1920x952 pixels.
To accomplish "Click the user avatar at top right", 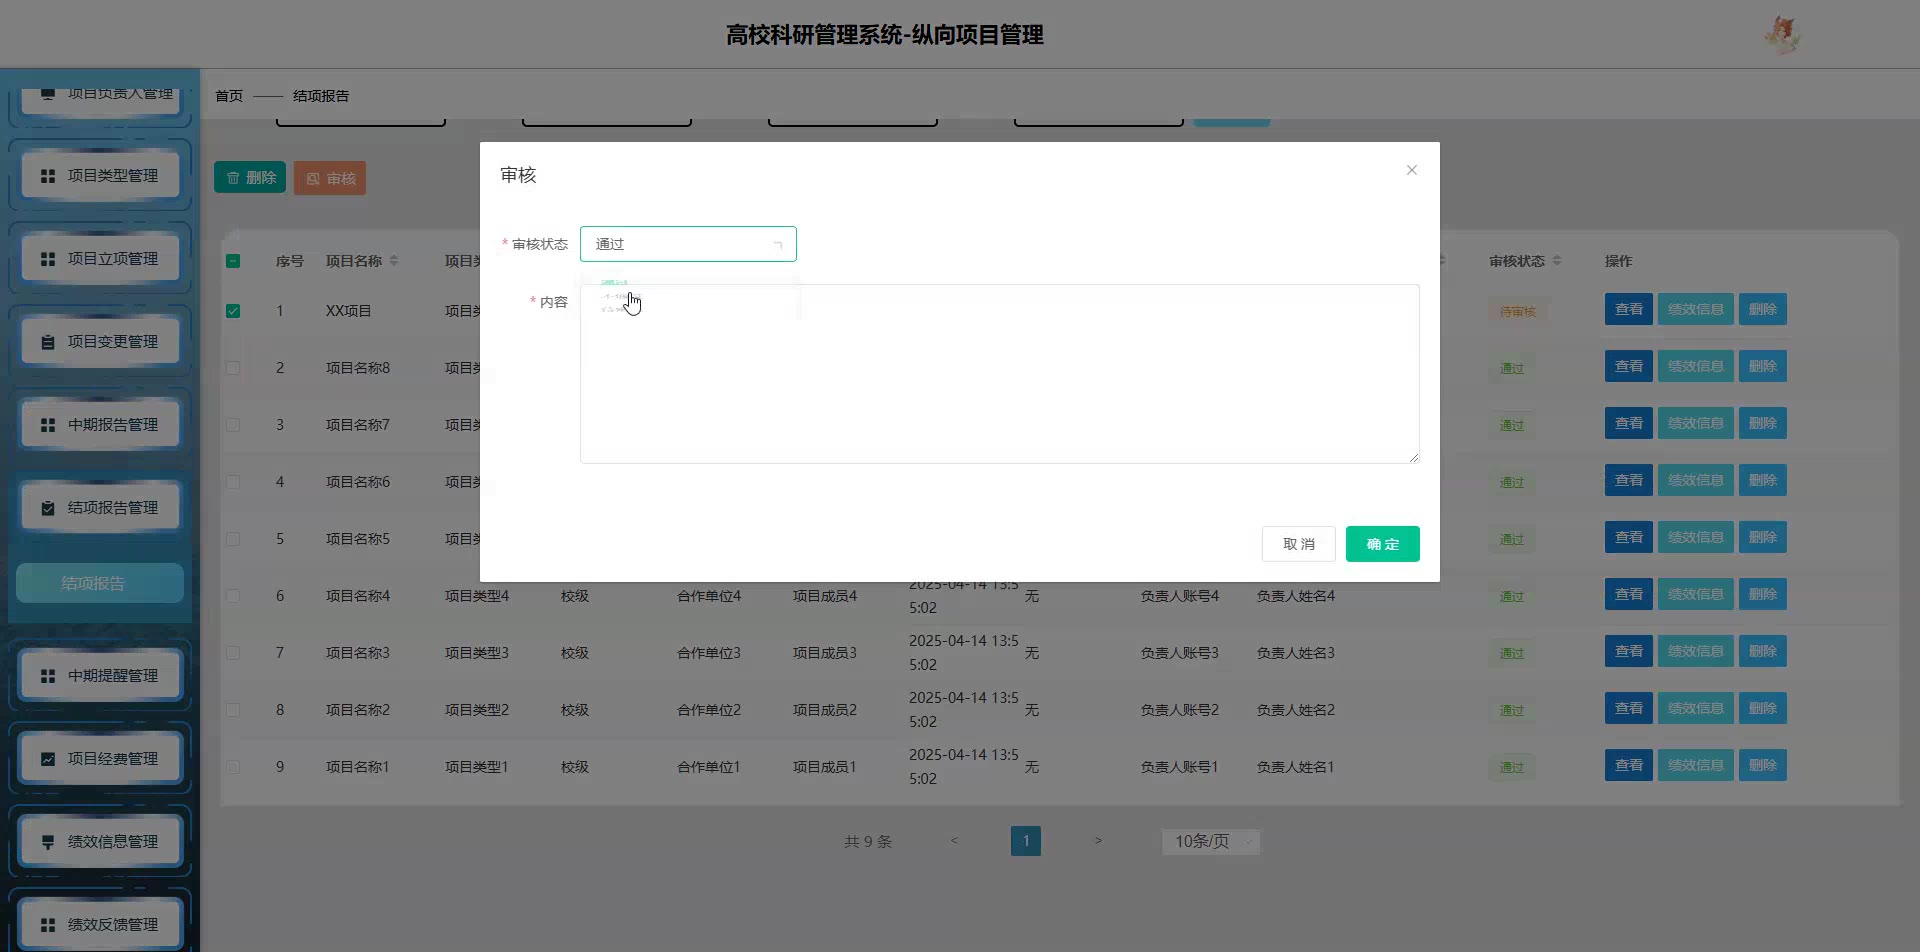I will pyautogui.click(x=1781, y=35).
